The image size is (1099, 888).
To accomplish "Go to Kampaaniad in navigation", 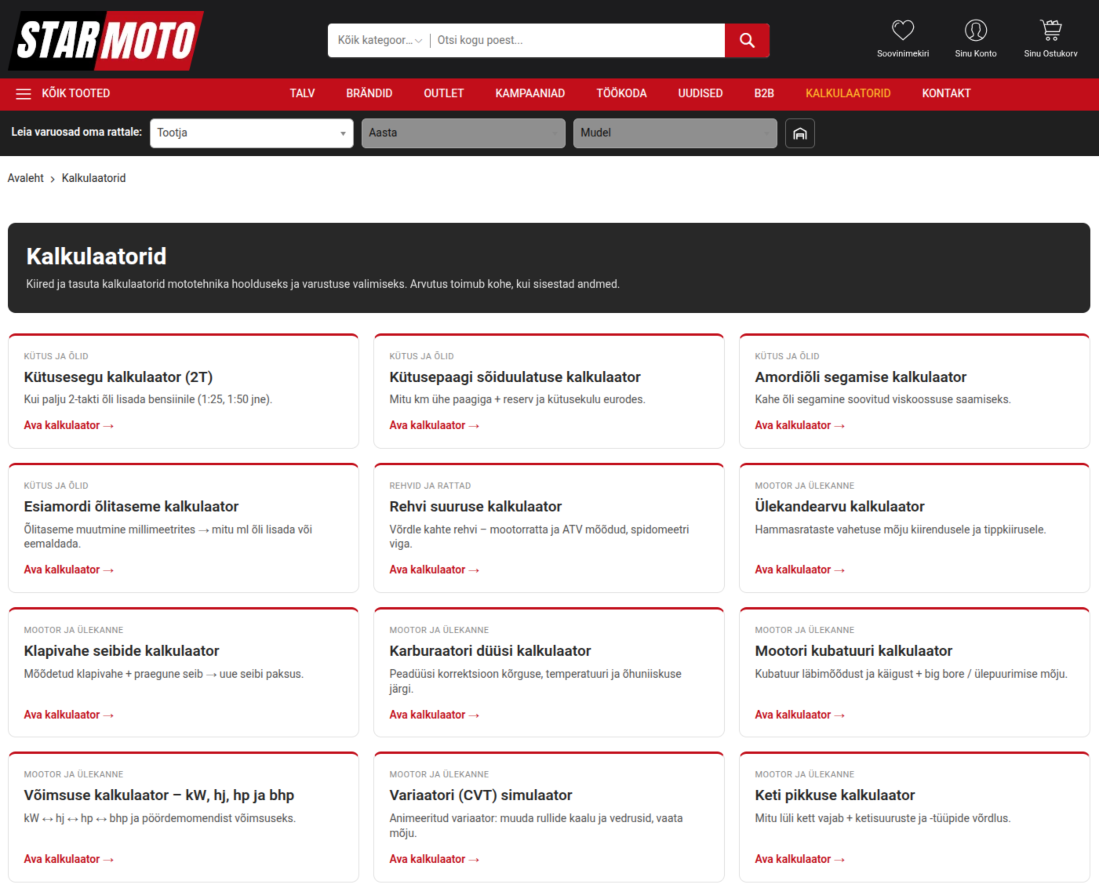I will 530,93.
